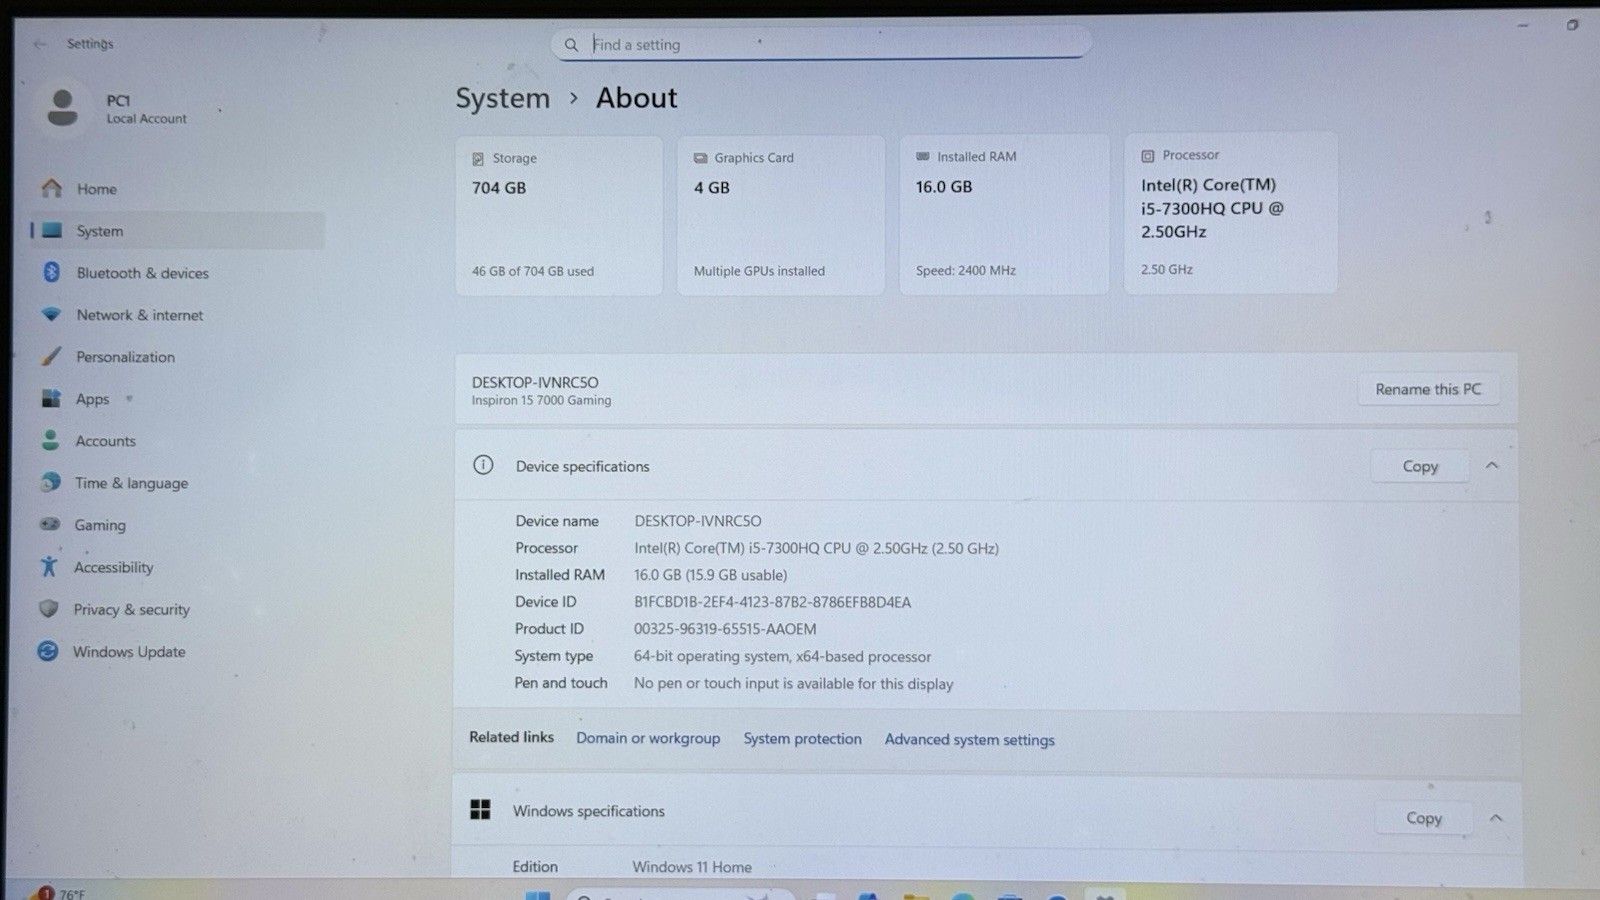The width and height of the screenshot is (1600, 900).
Task: Open Domain or workgroup link
Action: click(x=648, y=738)
